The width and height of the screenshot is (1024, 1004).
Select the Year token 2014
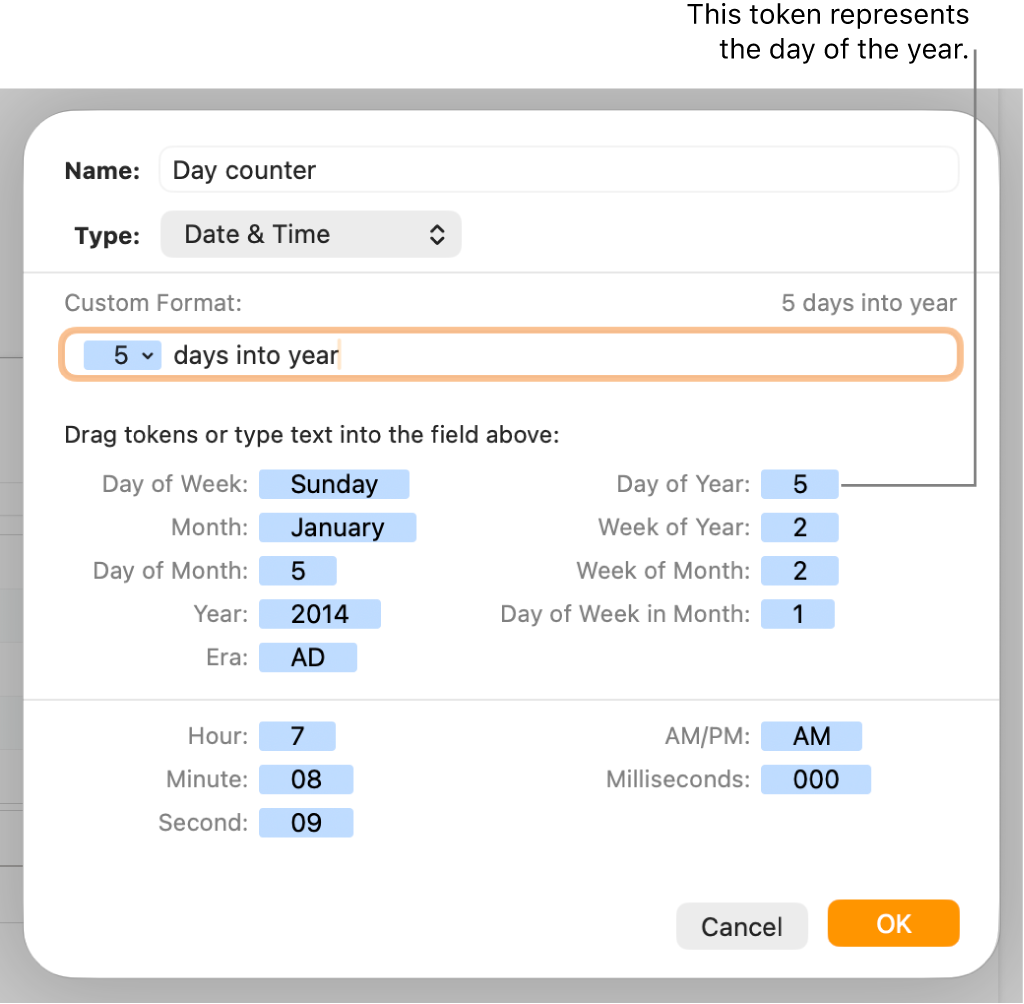tap(320, 614)
